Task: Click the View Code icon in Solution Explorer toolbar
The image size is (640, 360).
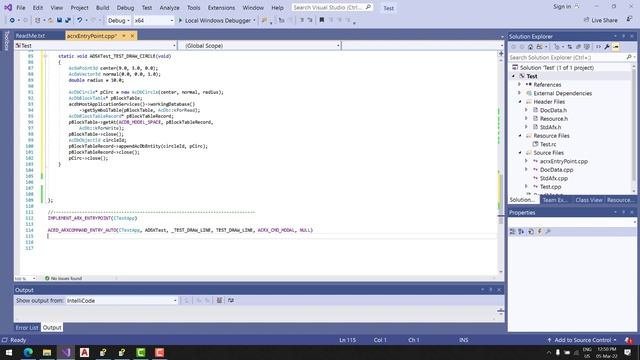Action: point(598,47)
